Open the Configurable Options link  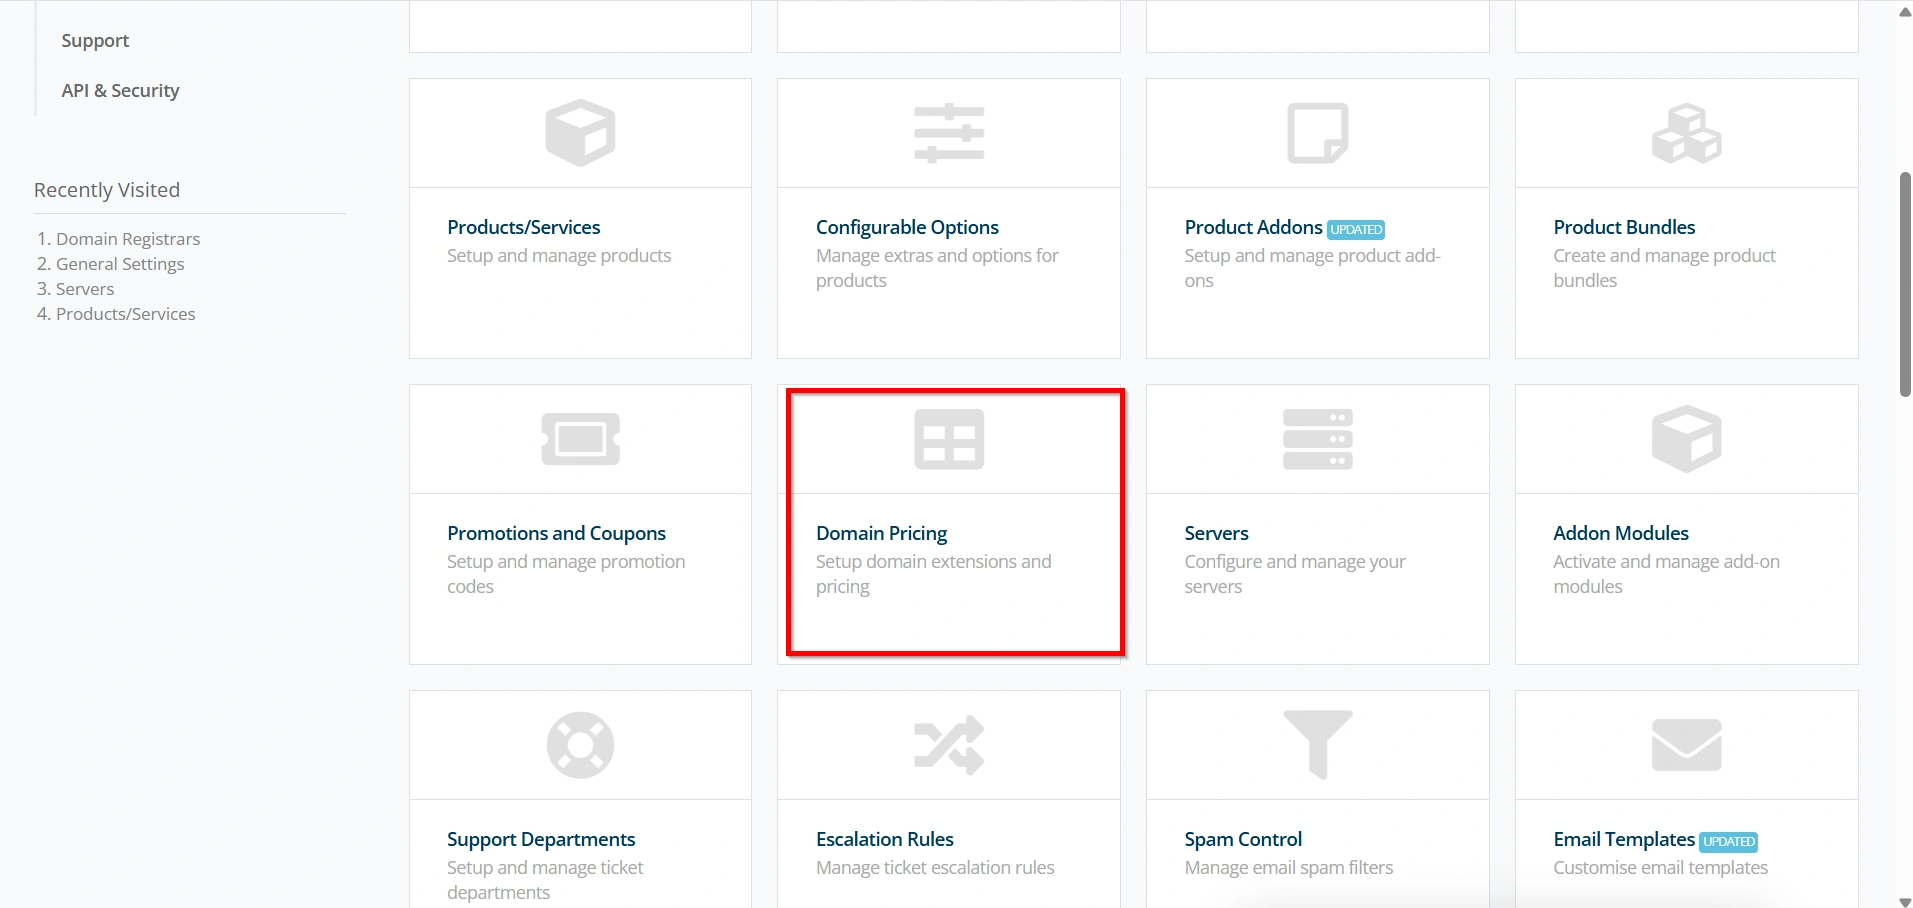(x=907, y=227)
